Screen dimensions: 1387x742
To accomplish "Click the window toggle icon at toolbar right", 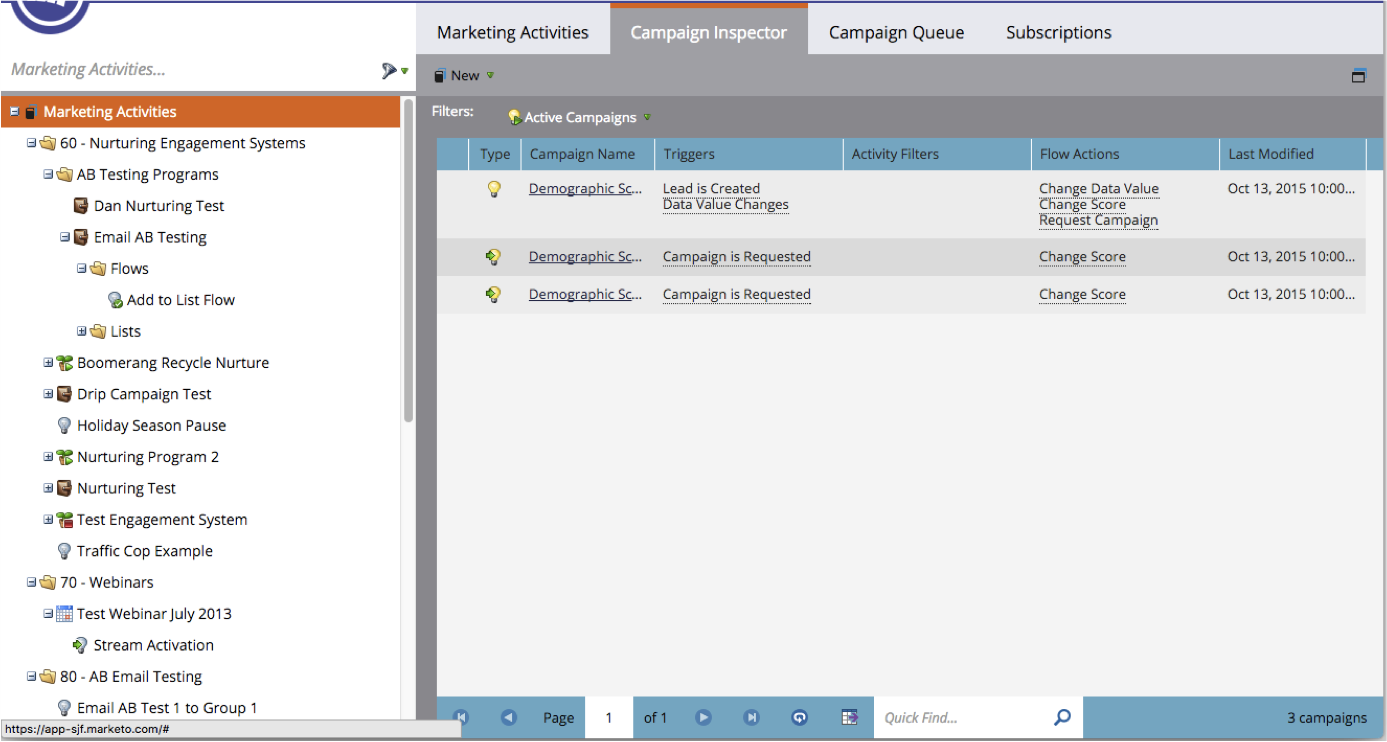I will click(x=1358, y=76).
